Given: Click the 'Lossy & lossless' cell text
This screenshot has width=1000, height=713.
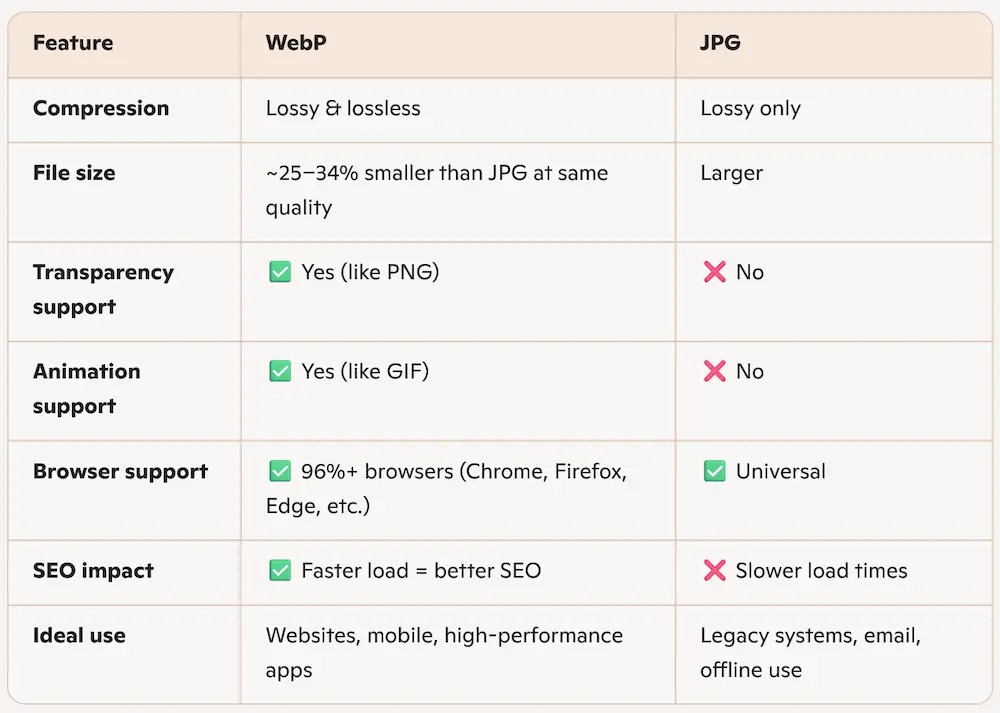Looking at the screenshot, I should [x=343, y=108].
